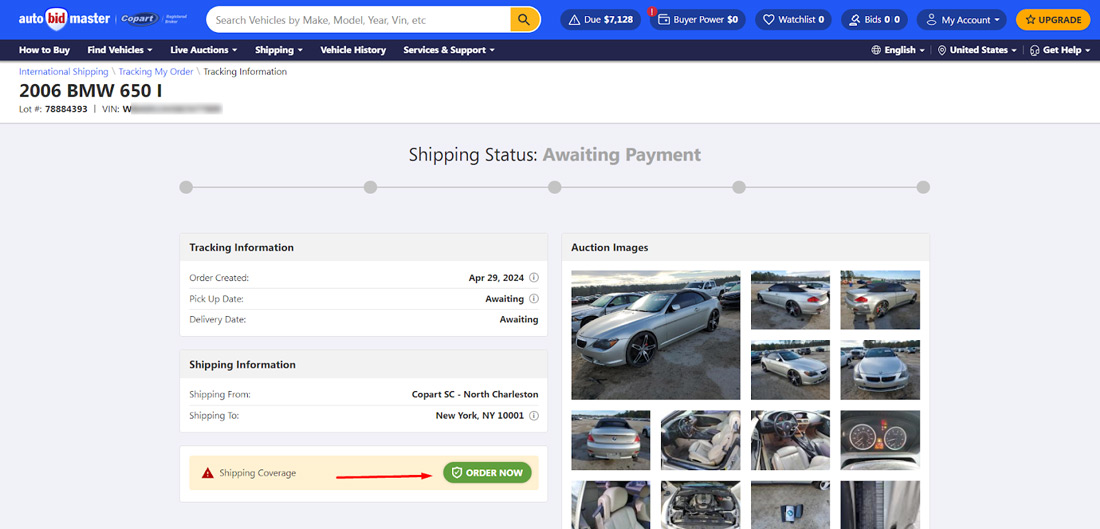Expand the Get Help menu
This screenshot has height=529, width=1100.
[x=1060, y=50]
